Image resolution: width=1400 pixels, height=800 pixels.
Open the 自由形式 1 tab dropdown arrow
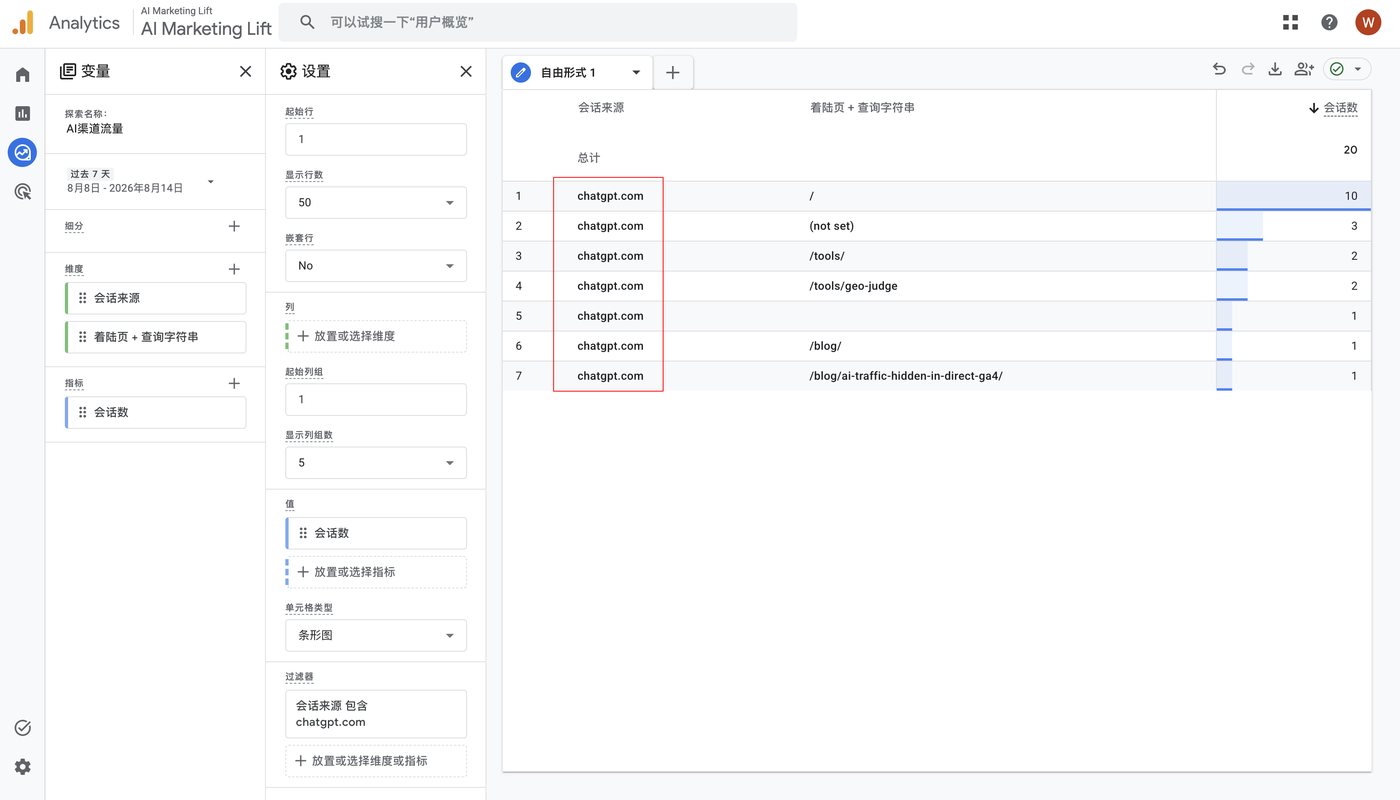point(636,72)
